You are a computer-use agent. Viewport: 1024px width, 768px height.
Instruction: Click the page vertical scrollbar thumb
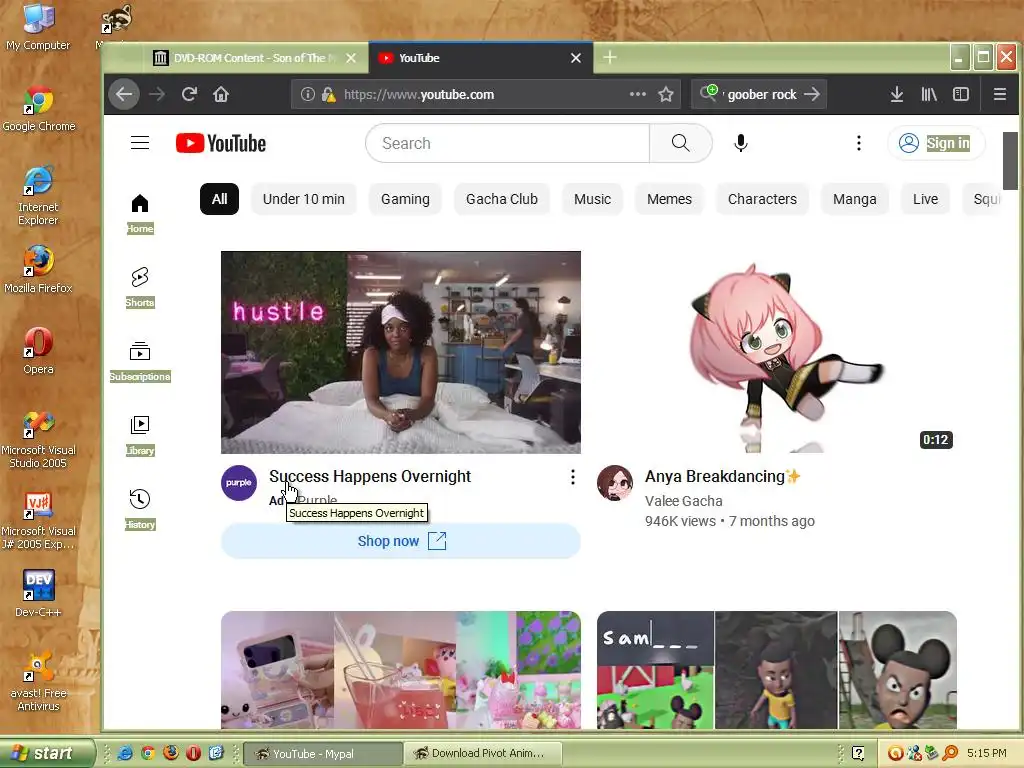(1010, 160)
